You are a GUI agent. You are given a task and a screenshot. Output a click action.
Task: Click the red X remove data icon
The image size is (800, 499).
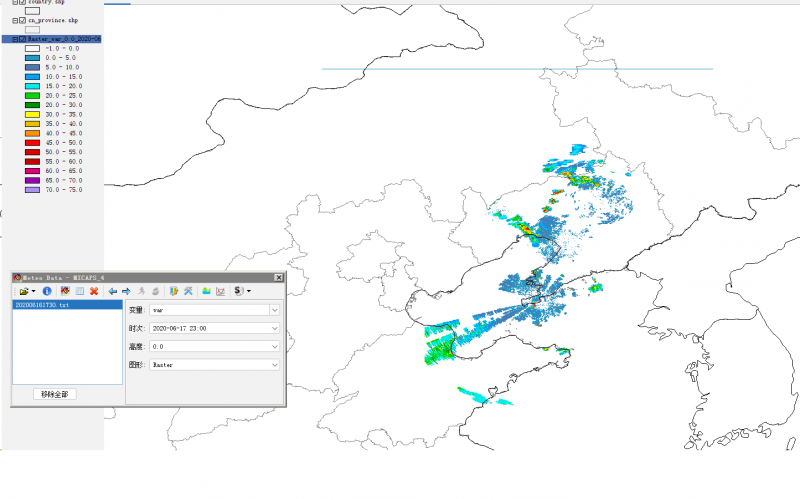(x=93, y=291)
